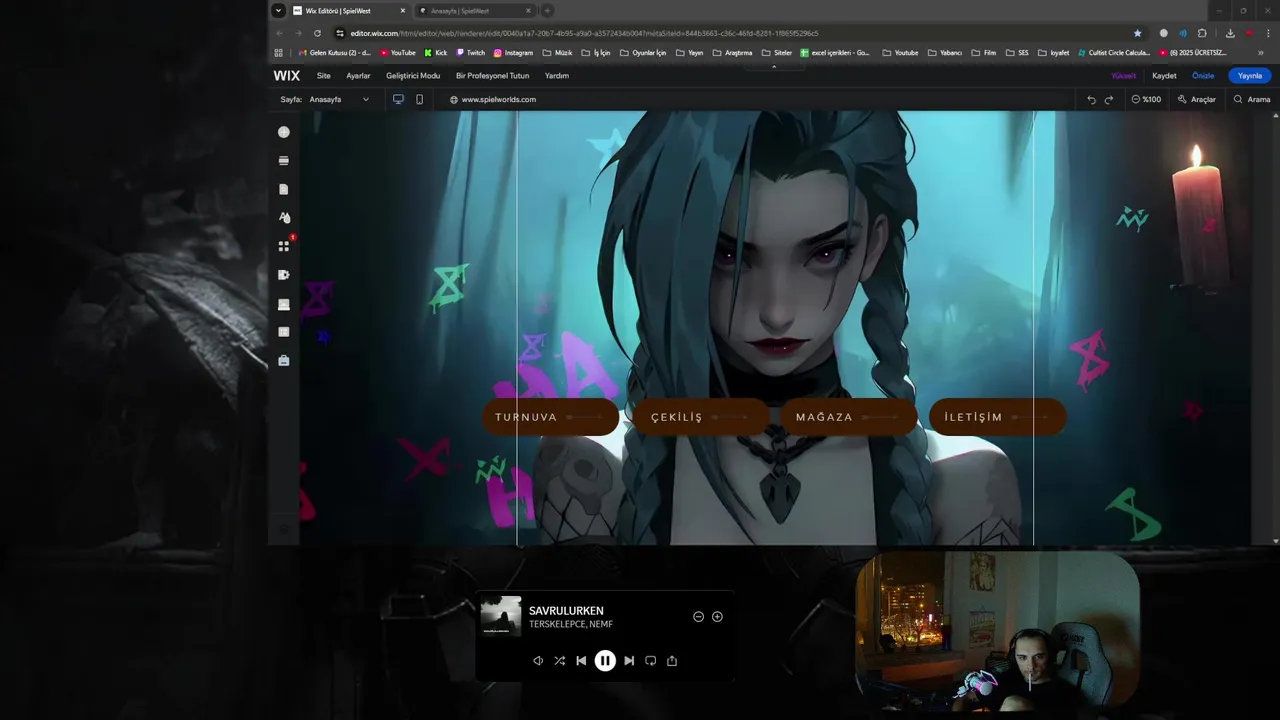This screenshot has width=1280, height=720.
Task: Click the Yayınla publish button
Action: tap(1250, 76)
